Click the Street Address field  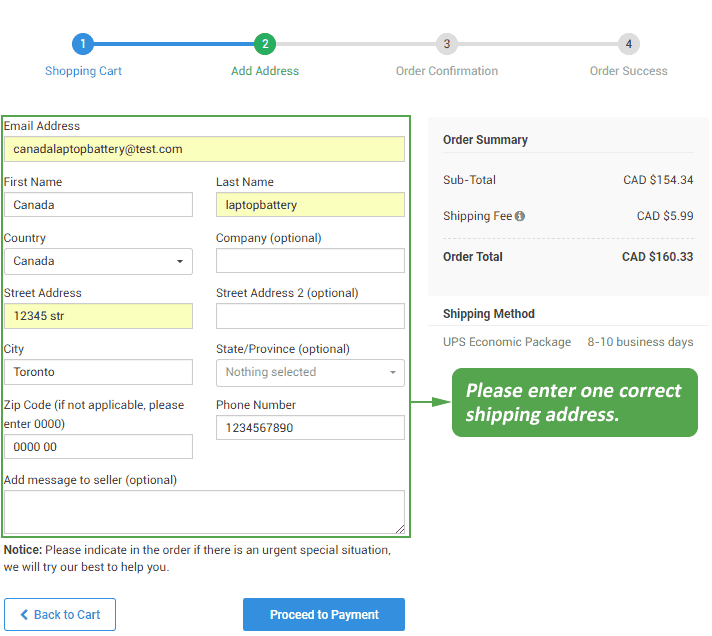click(98, 316)
